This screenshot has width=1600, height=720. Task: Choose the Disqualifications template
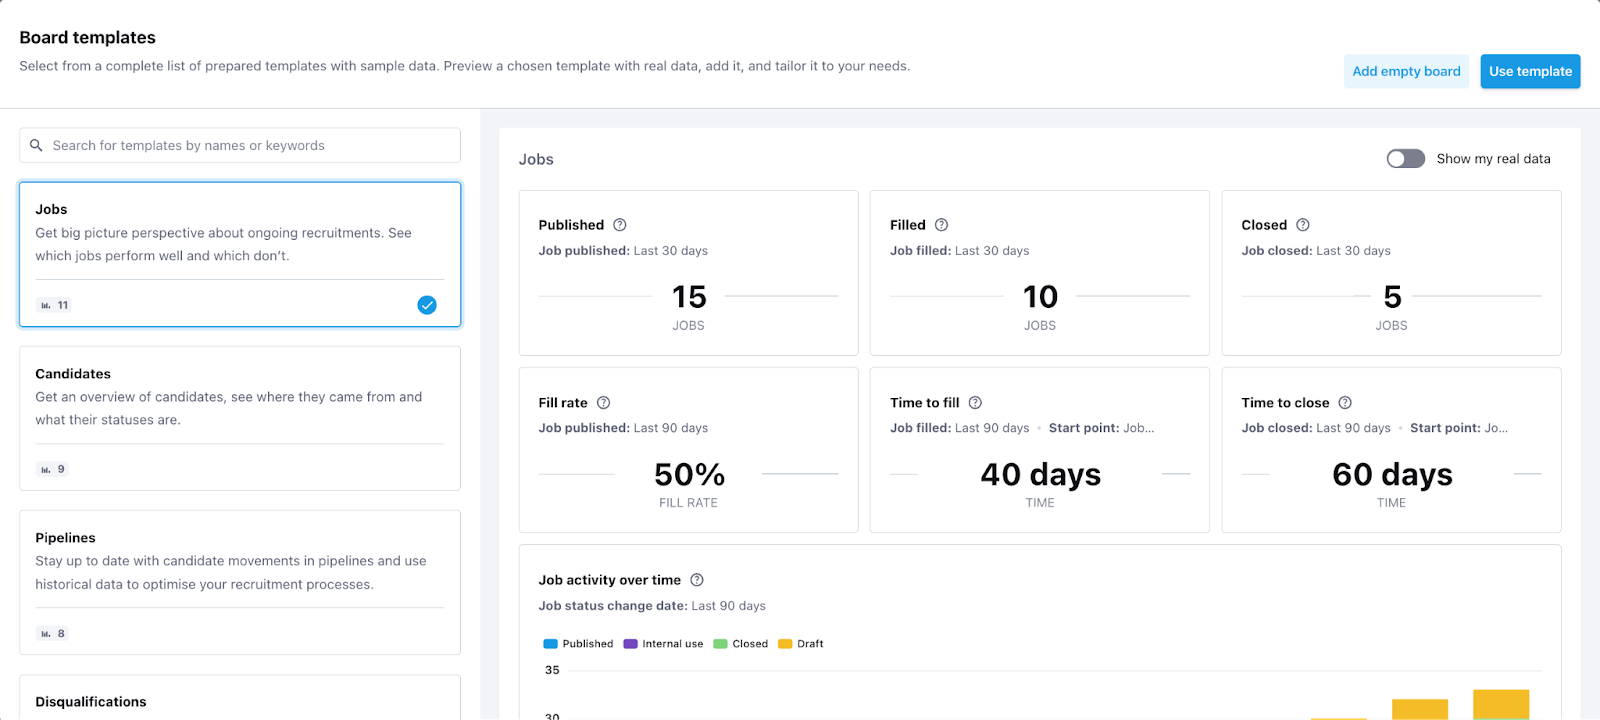240,700
